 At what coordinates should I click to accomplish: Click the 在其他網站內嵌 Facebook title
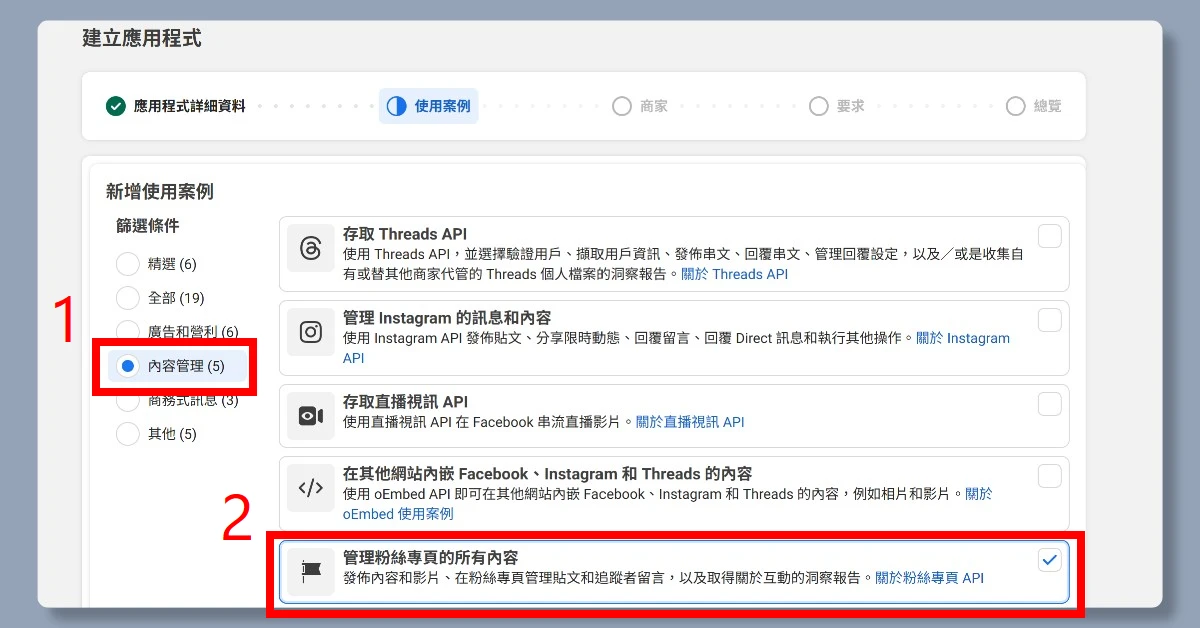pos(547,474)
